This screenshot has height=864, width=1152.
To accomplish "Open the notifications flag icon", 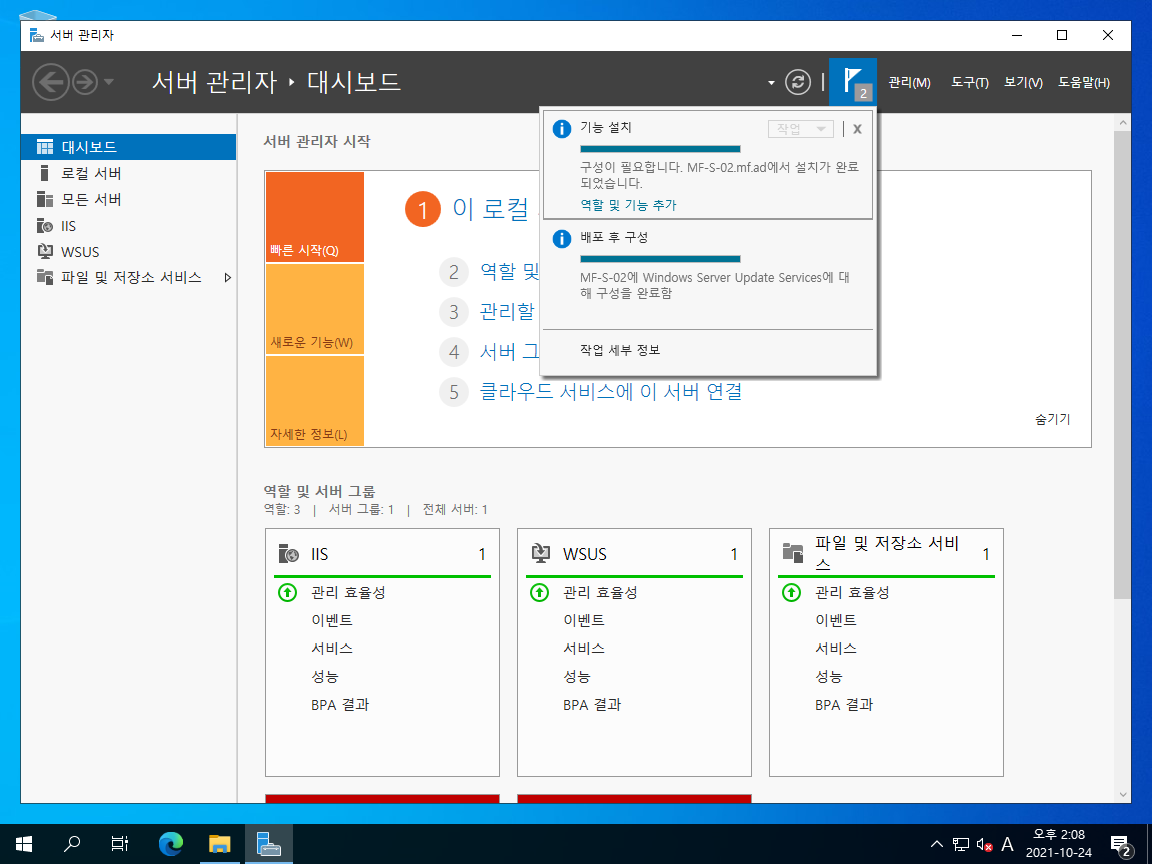I will click(x=852, y=82).
